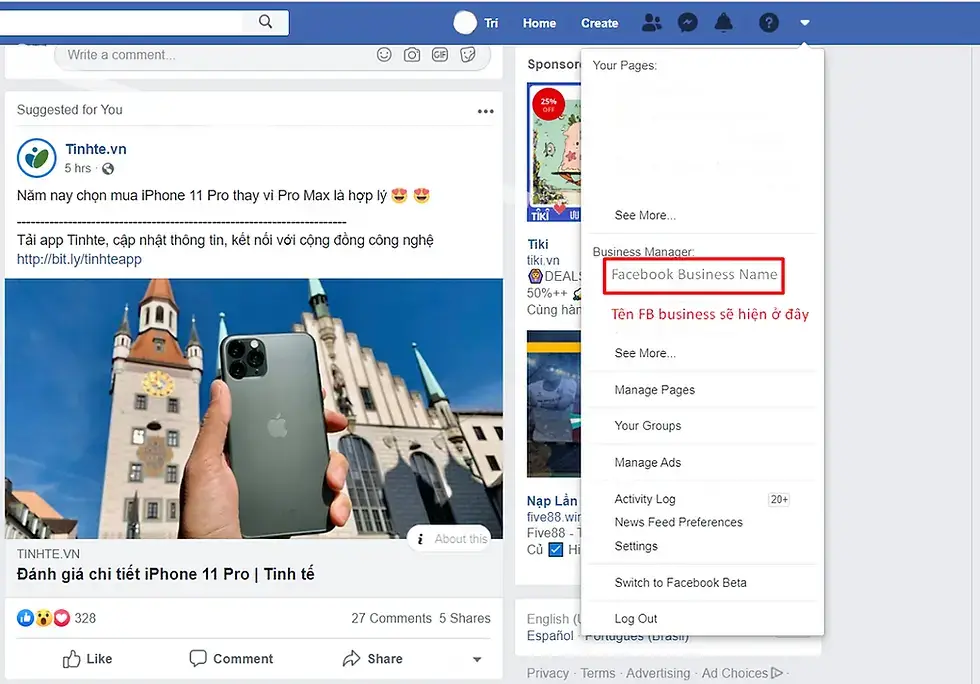View the 5 Shares
This screenshot has height=684, width=980.
[x=464, y=618]
